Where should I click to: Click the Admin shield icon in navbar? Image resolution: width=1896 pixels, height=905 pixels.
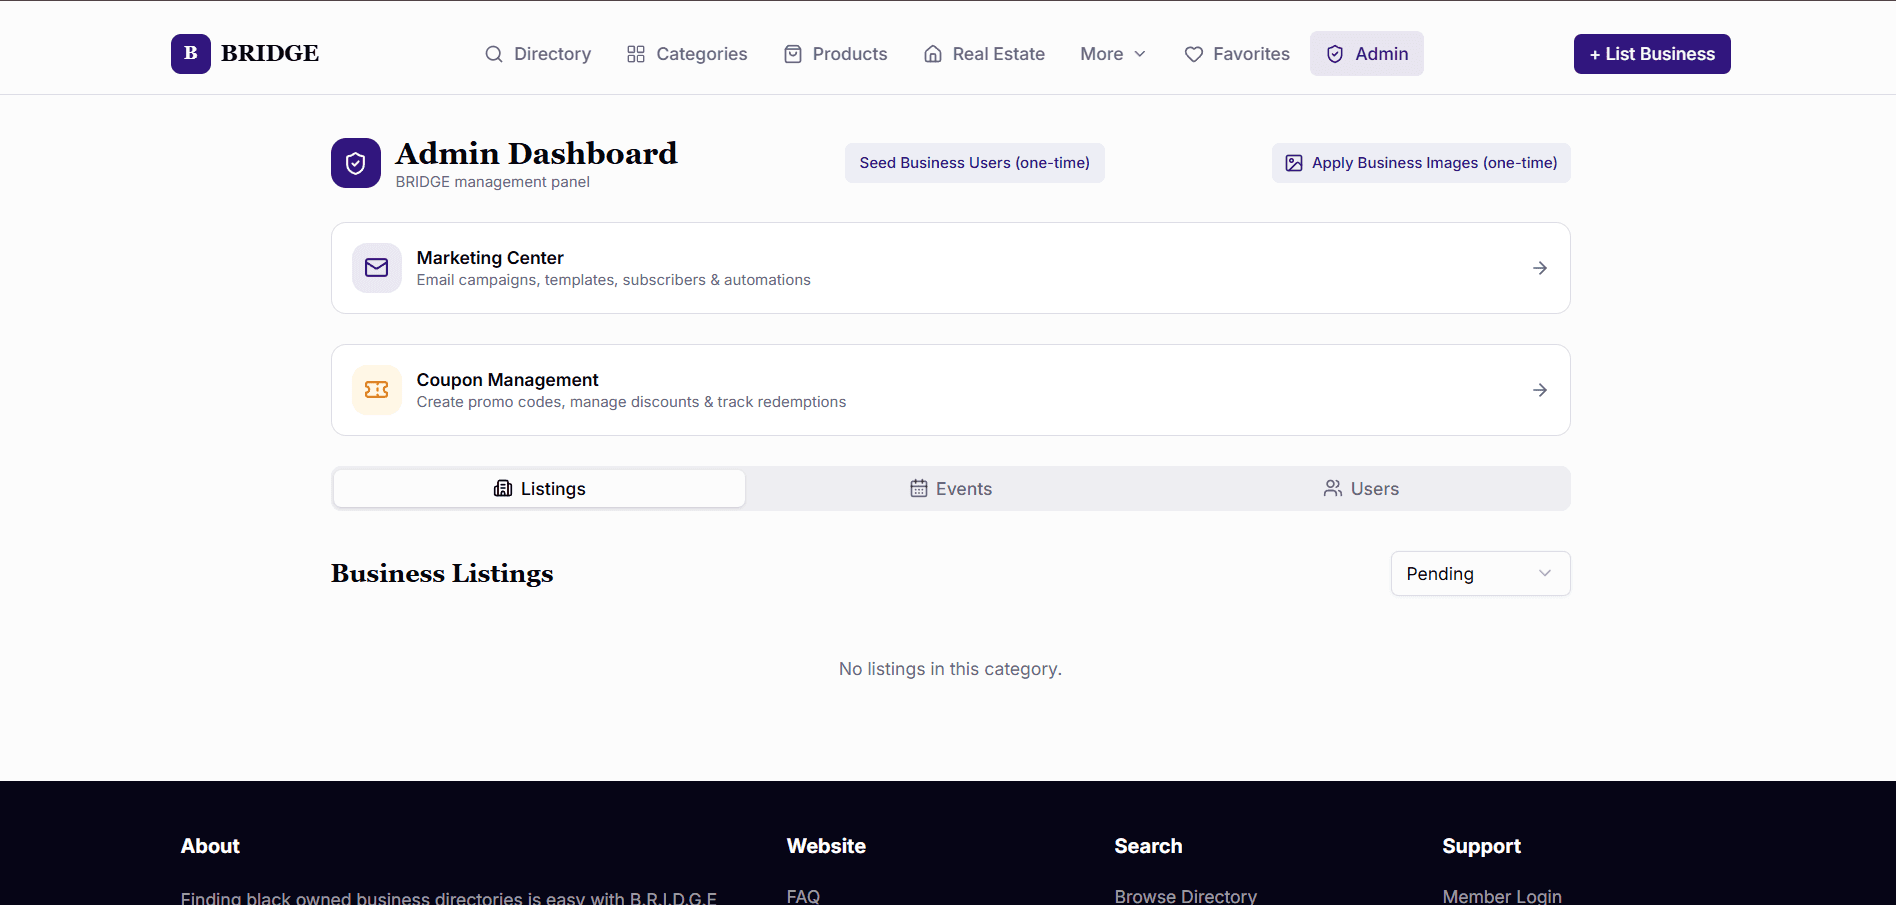click(1335, 54)
